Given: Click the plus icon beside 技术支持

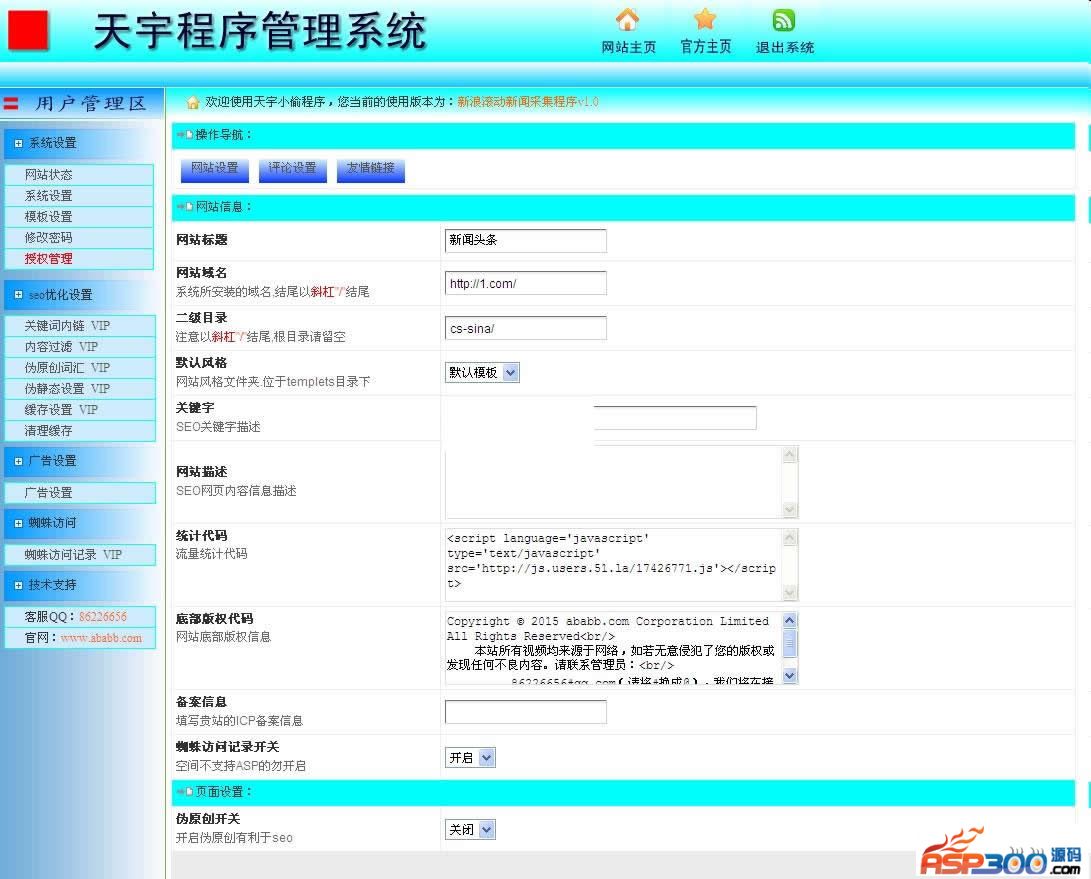Looking at the screenshot, I should (19, 585).
